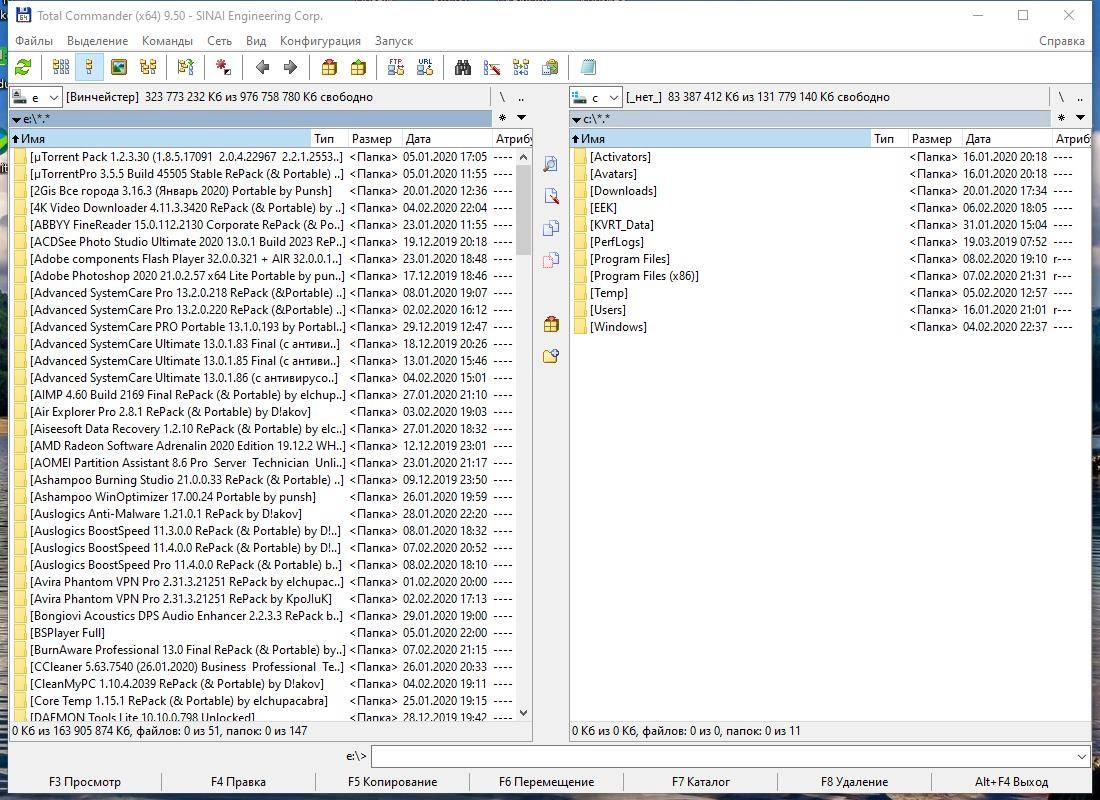Open multi-rename tool icon

pyautogui.click(x=492, y=67)
